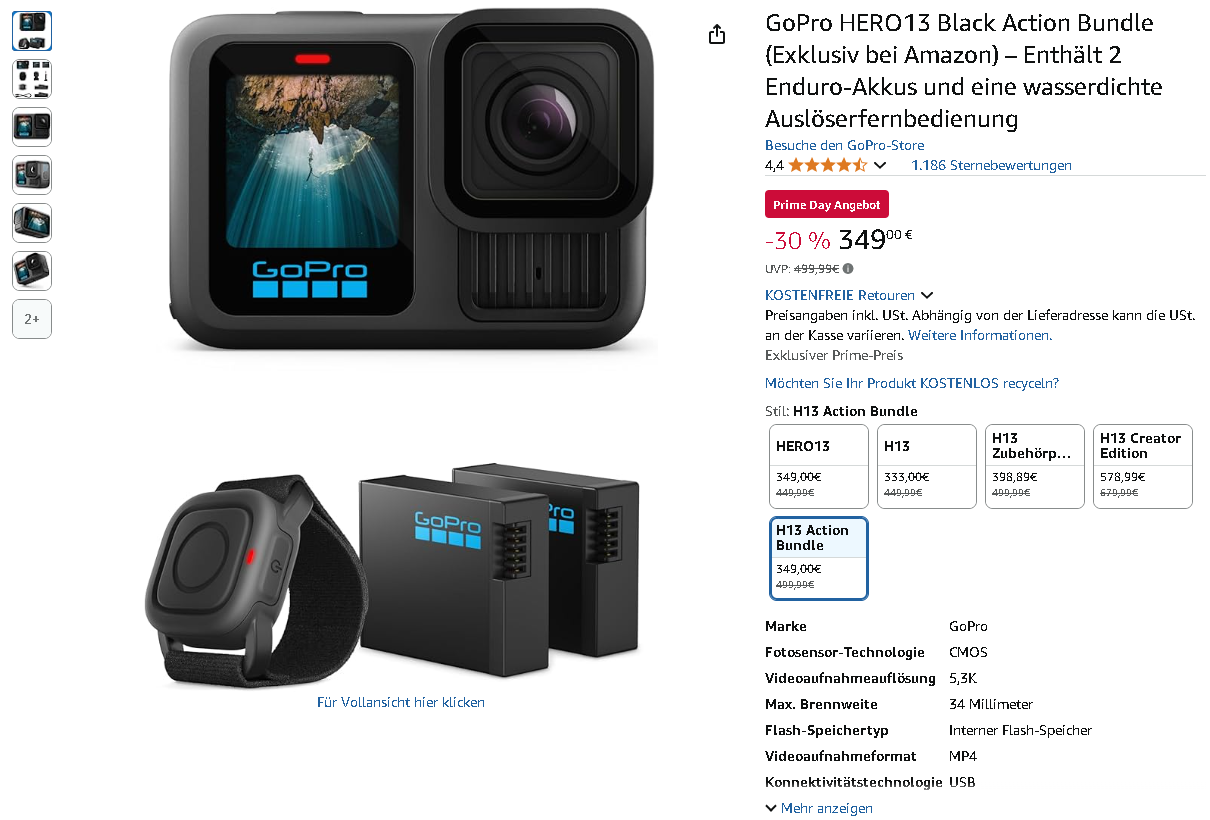Choose the H13 Creator Edition style

[x=1143, y=467]
